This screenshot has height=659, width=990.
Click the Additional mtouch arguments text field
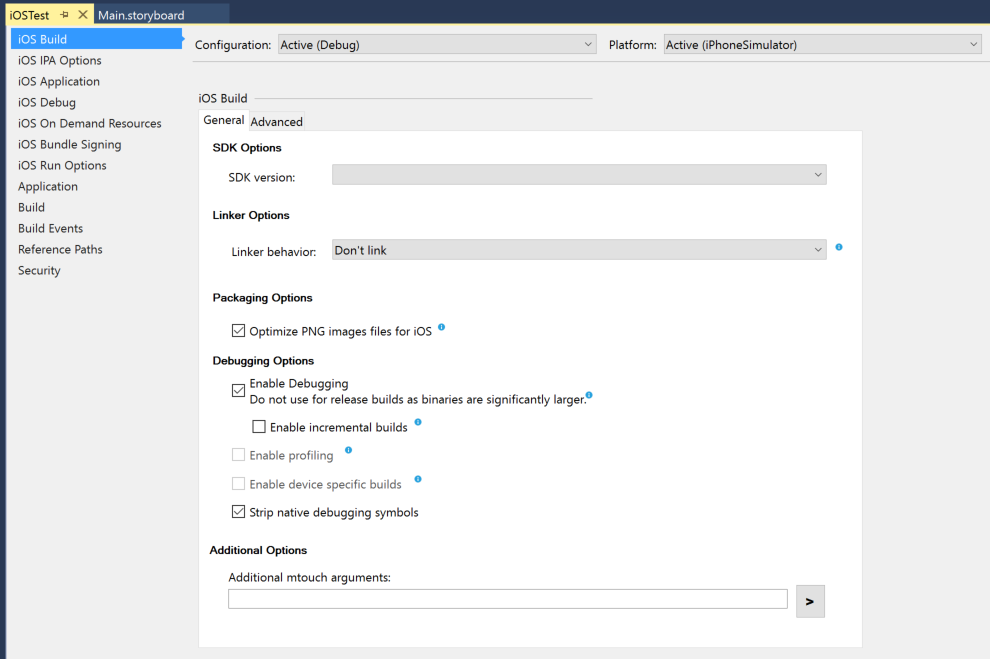coord(507,599)
